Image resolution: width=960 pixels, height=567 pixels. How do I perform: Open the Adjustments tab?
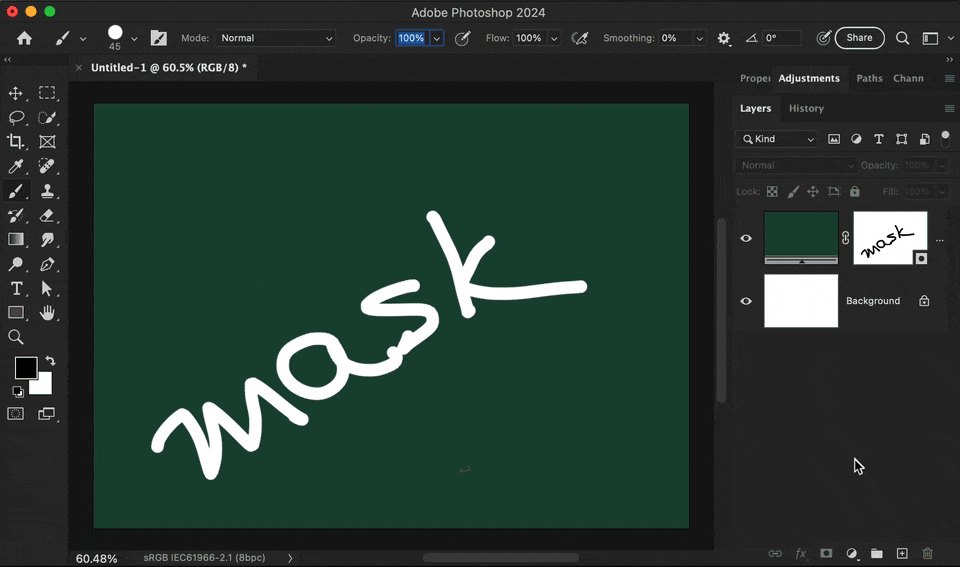point(809,78)
